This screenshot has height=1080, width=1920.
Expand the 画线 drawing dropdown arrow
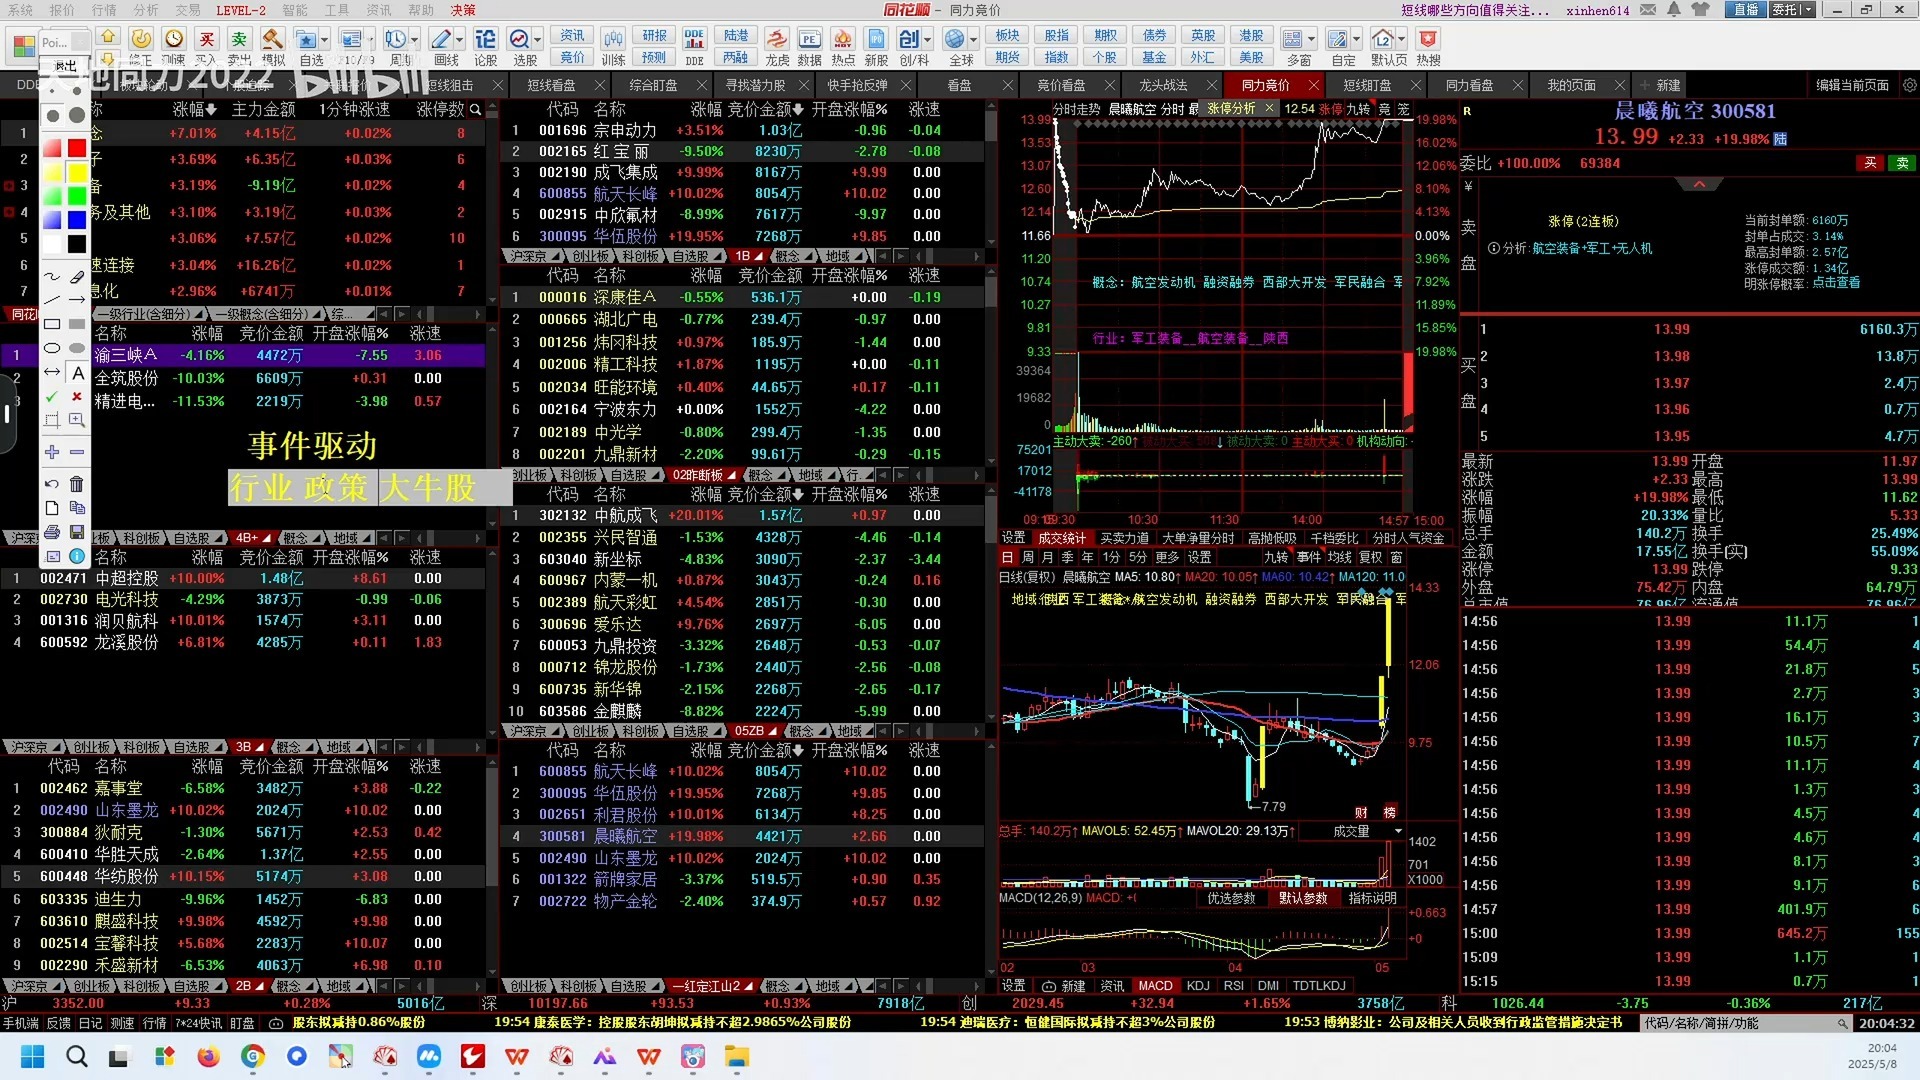point(460,40)
